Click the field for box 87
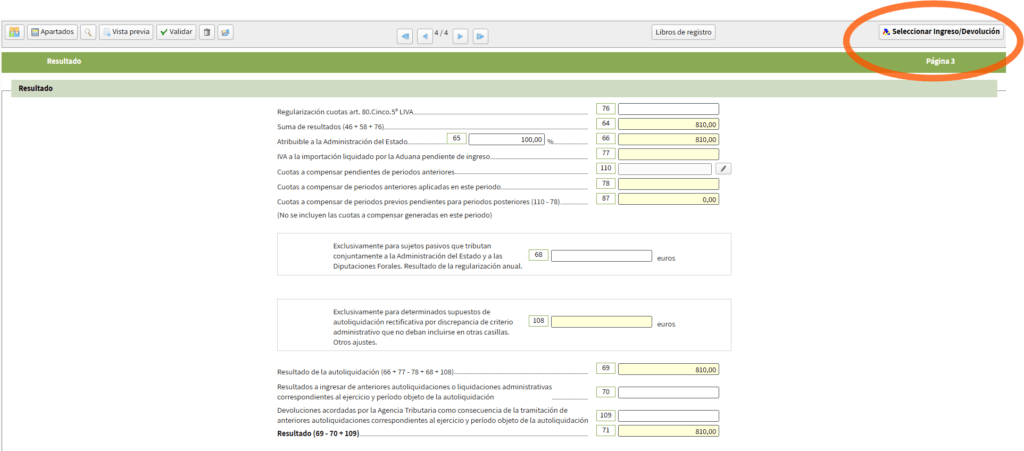The height and width of the screenshot is (451, 1024). coord(668,199)
